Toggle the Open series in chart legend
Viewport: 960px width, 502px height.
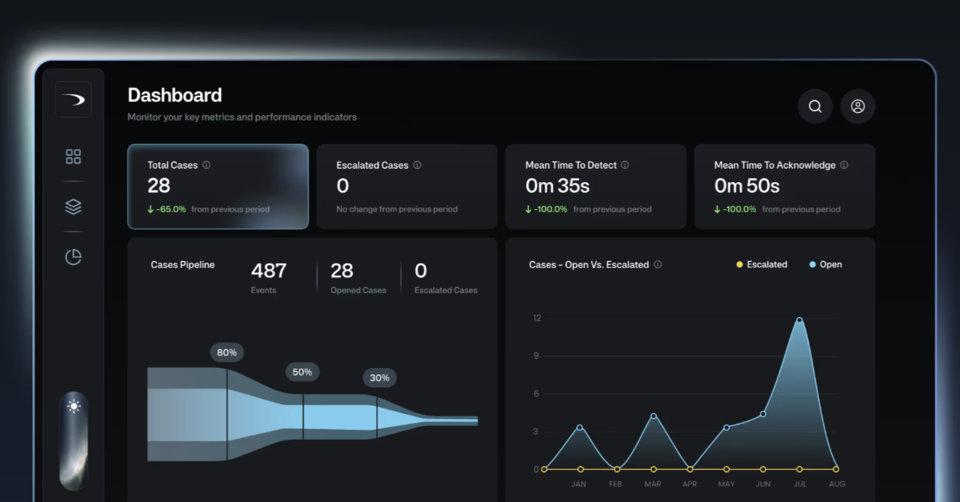pos(826,265)
